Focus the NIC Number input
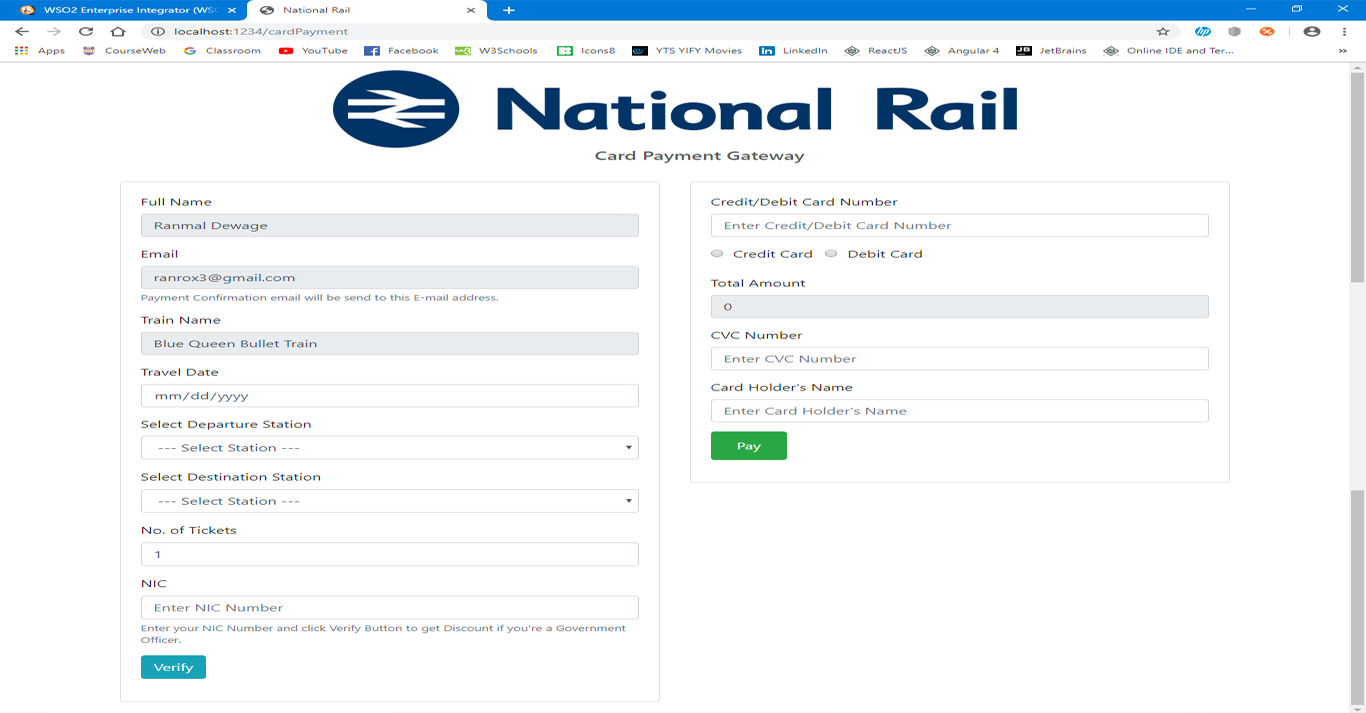Image resolution: width=1366 pixels, height=713 pixels. pyautogui.click(x=390, y=608)
